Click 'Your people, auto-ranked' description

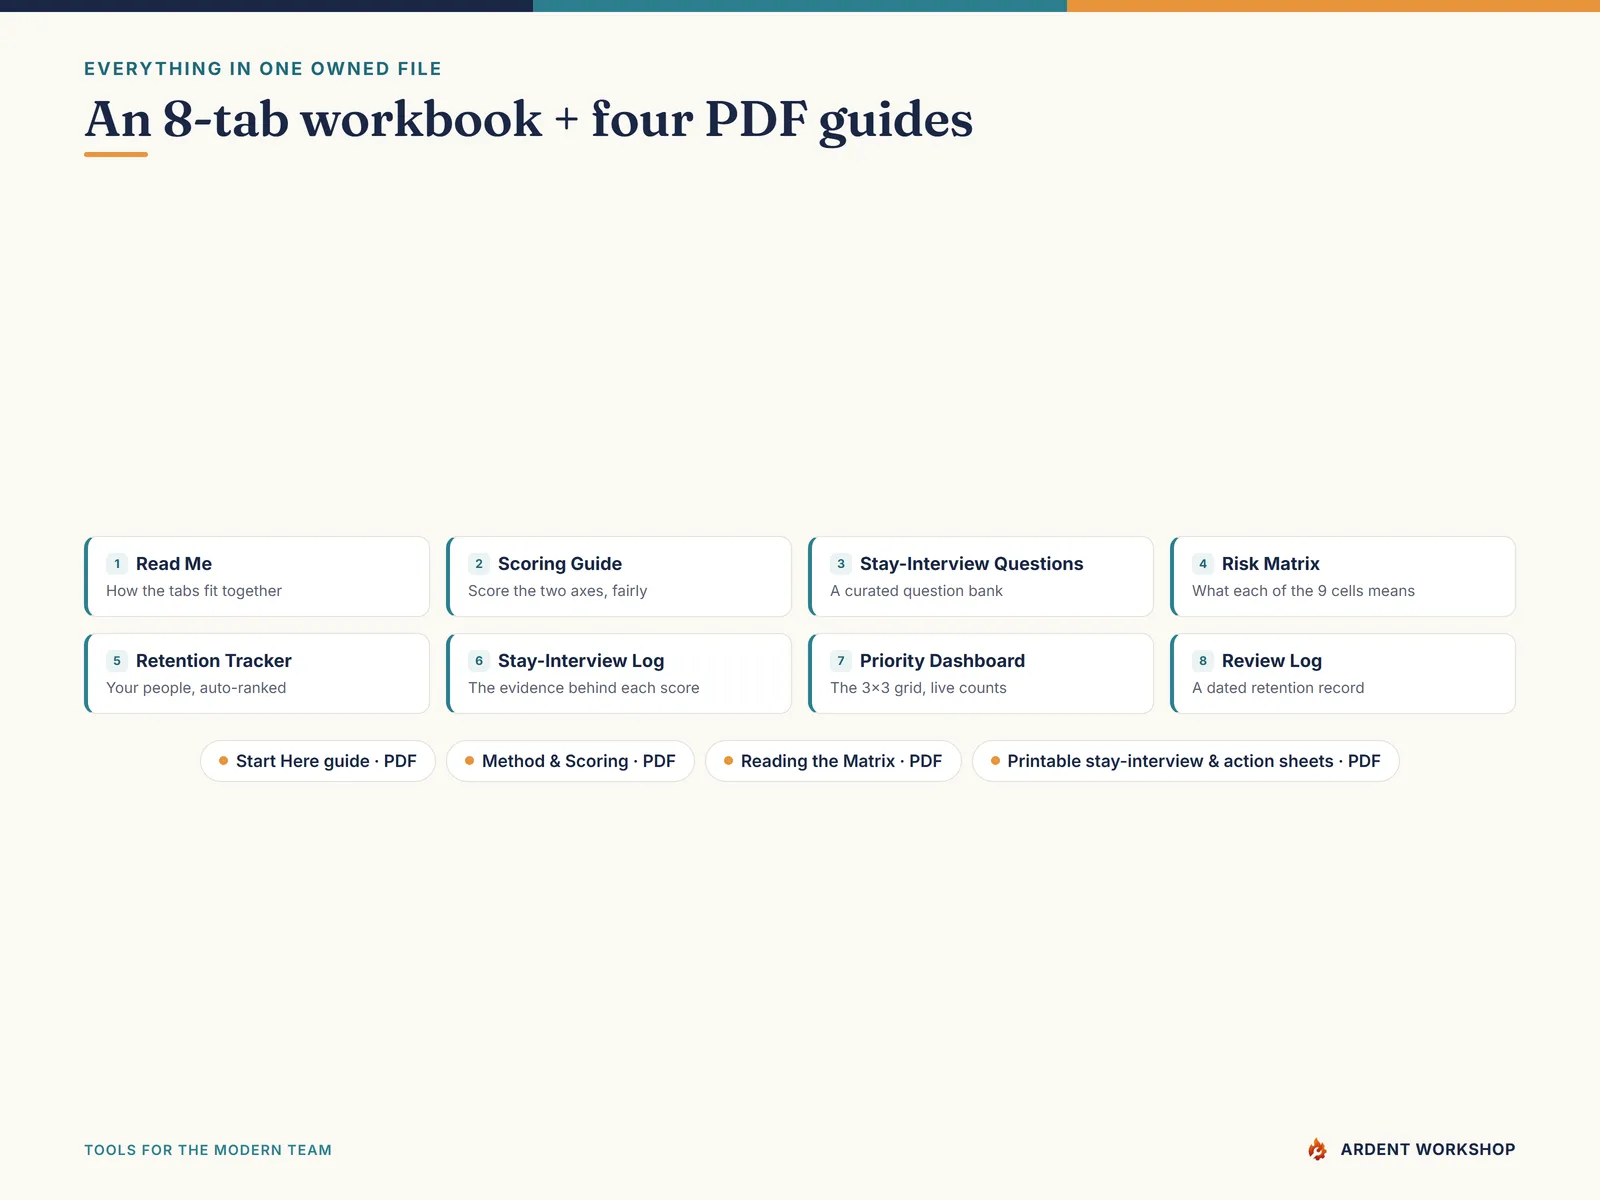[x=196, y=688]
